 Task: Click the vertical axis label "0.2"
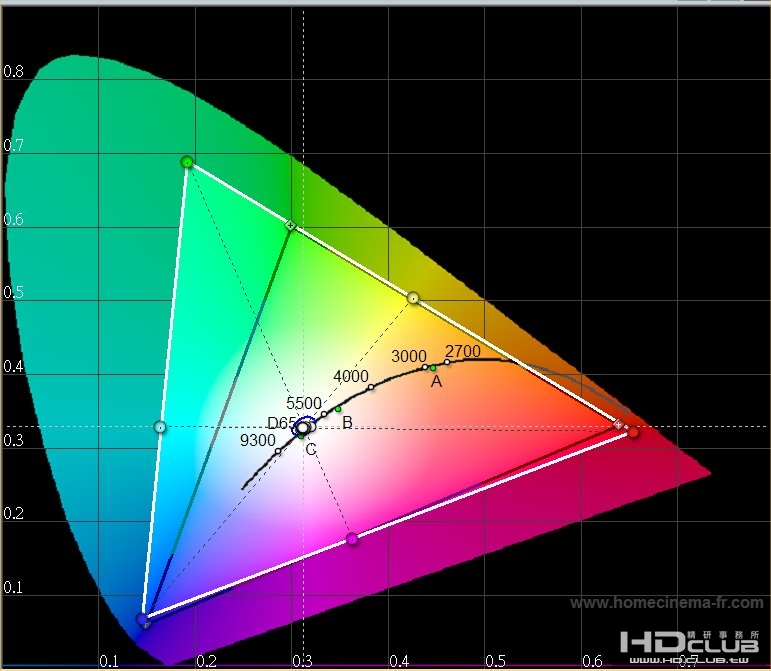(x=13, y=513)
